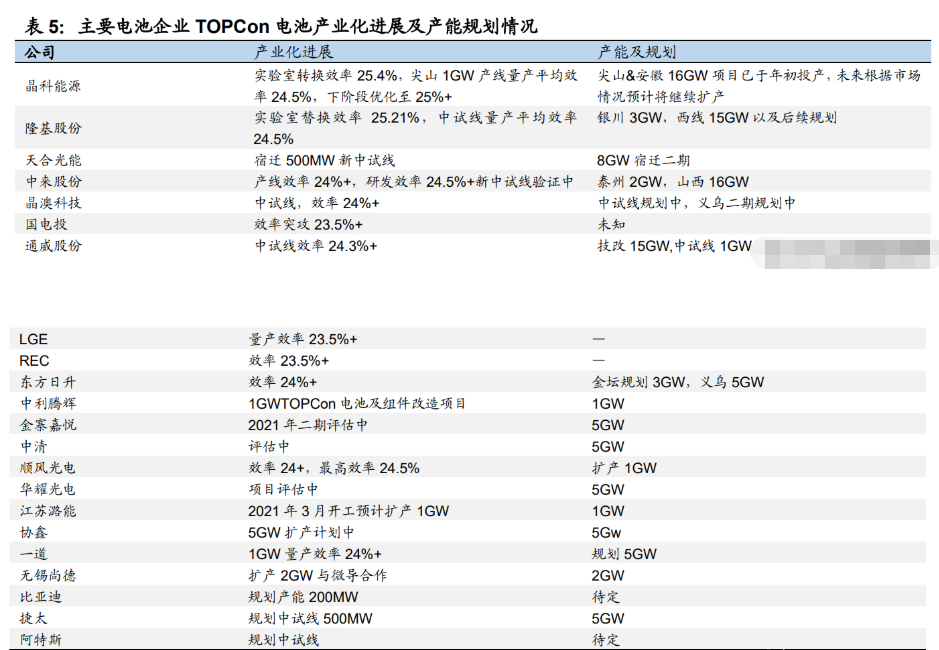Click '宿迁 500MW 新中试线' cell
Screen dimensions: 939x650
tap(324, 161)
